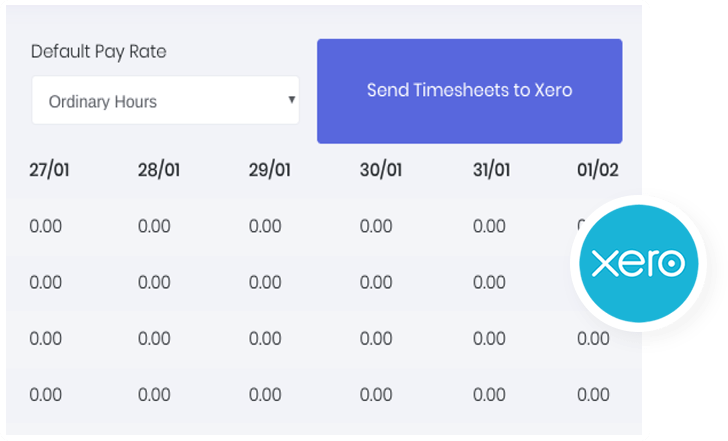Click the Default Pay Rate label
This screenshot has width=728, height=441.
click(x=98, y=52)
